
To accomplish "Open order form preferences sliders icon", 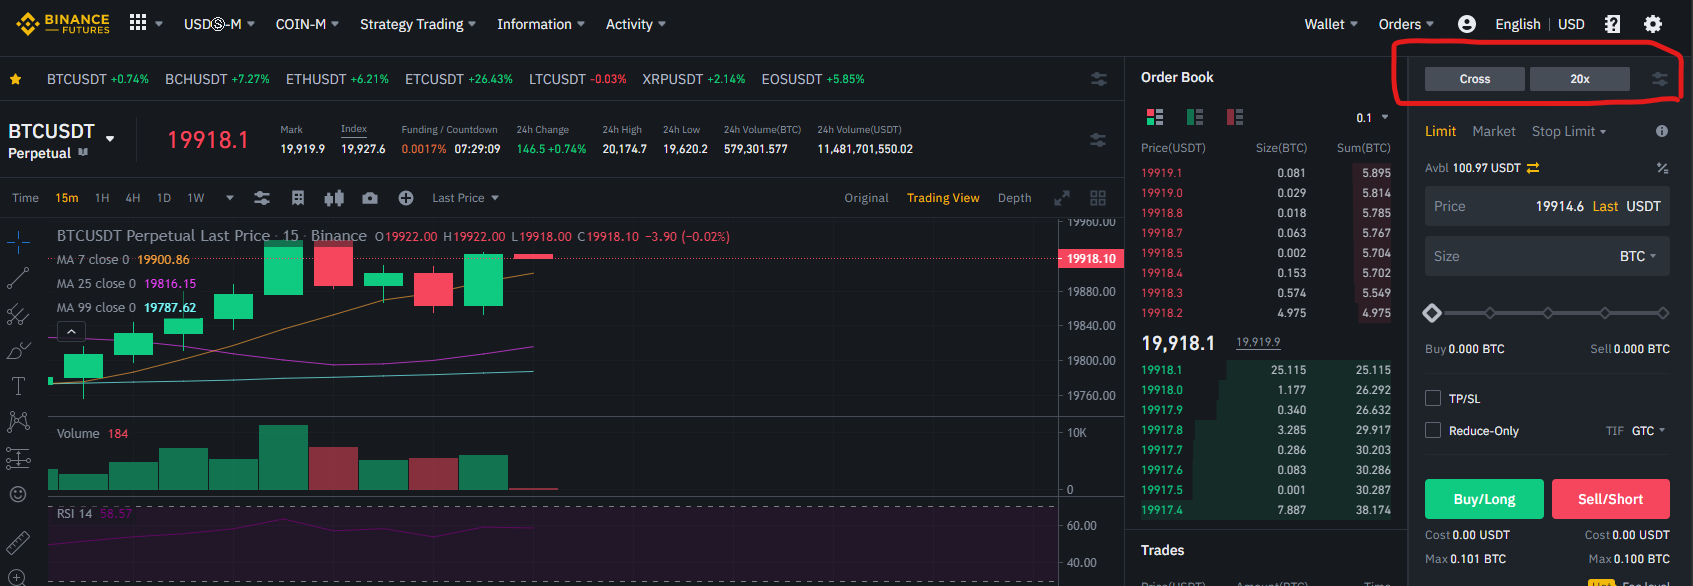I will (x=1660, y=79).
